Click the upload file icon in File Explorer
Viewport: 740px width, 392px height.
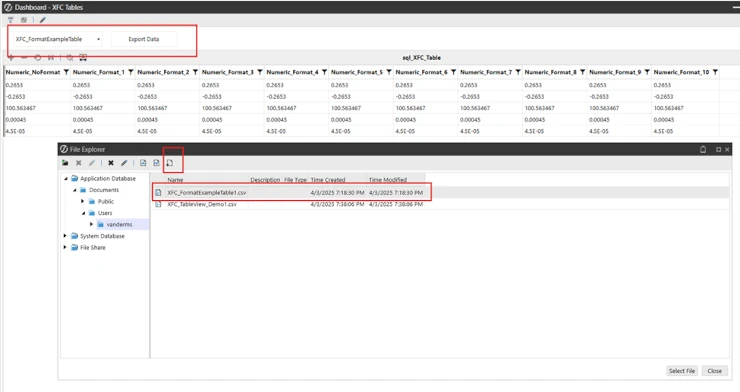pos(143,163)
